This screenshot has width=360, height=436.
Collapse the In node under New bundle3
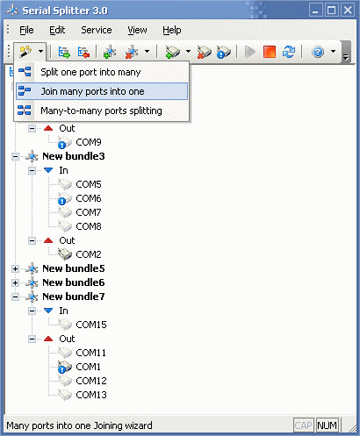tap(32, 170)
